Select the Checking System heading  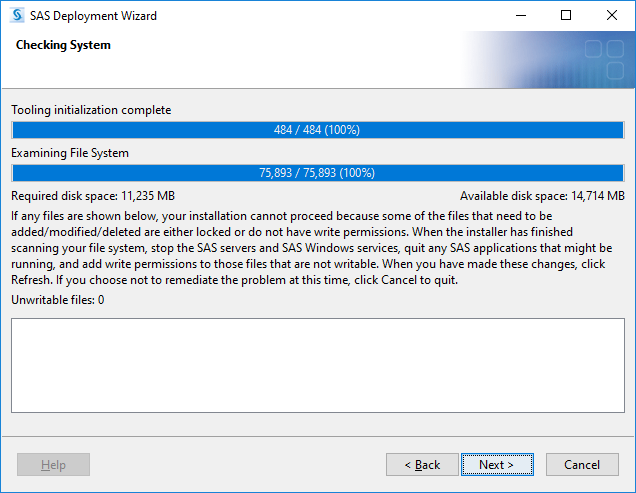[63, 45]
